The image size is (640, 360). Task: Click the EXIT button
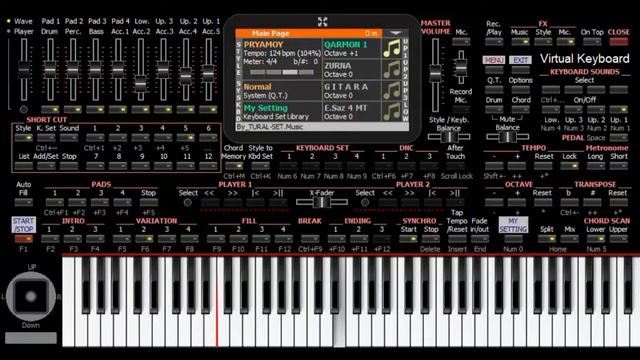pyautogui.click(x=520, y=60)
